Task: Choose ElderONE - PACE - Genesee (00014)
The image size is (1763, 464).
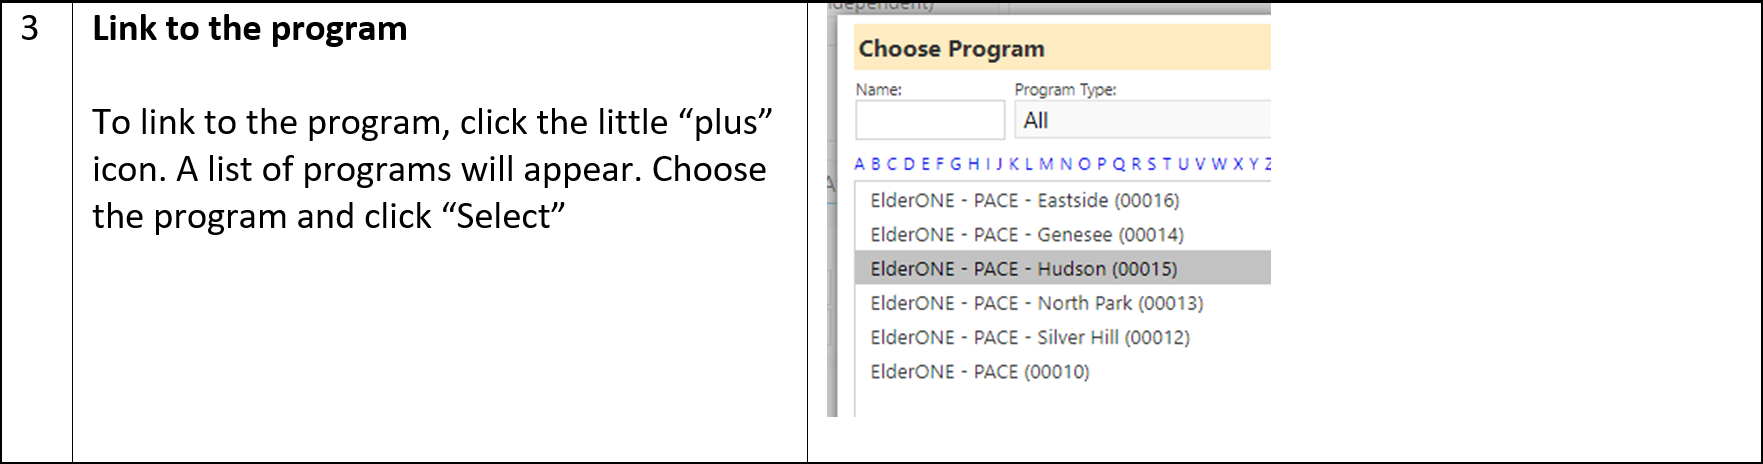Action: [x=1027, y=234]
